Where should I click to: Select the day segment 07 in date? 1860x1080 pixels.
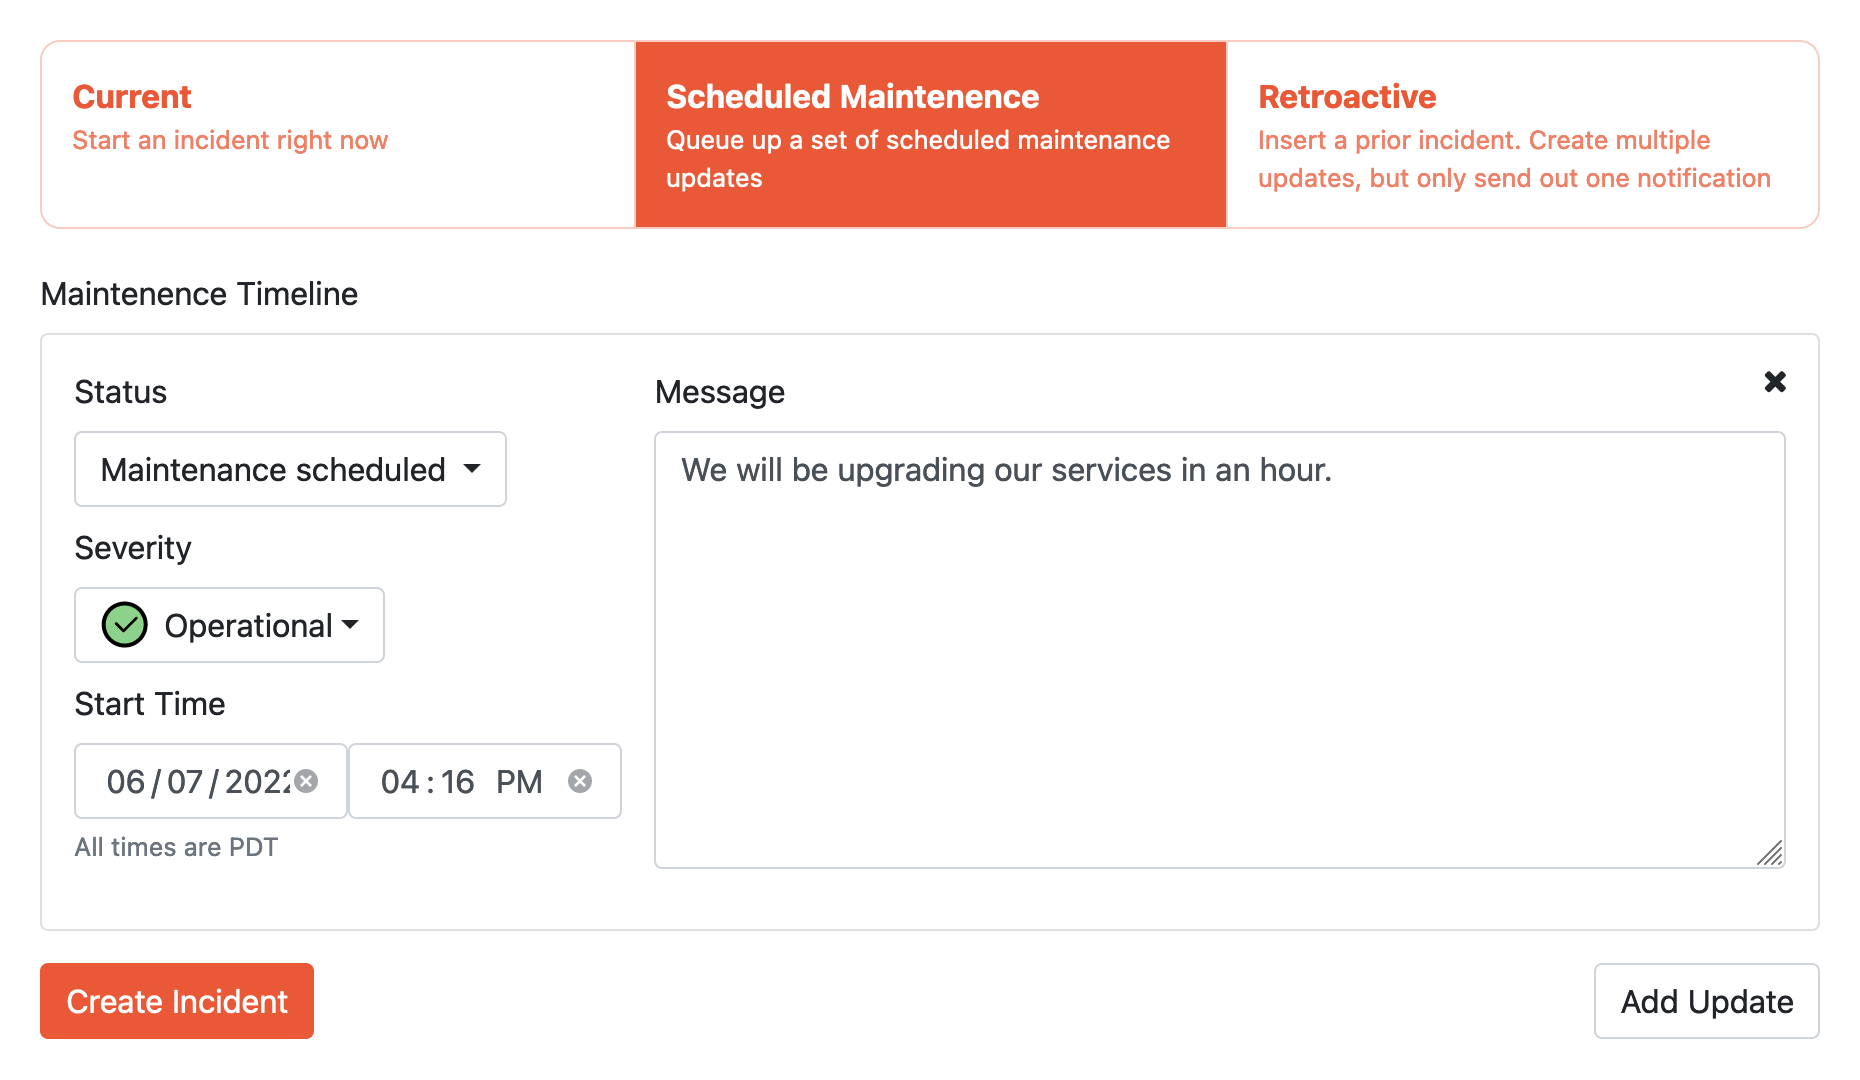(185, 782)
